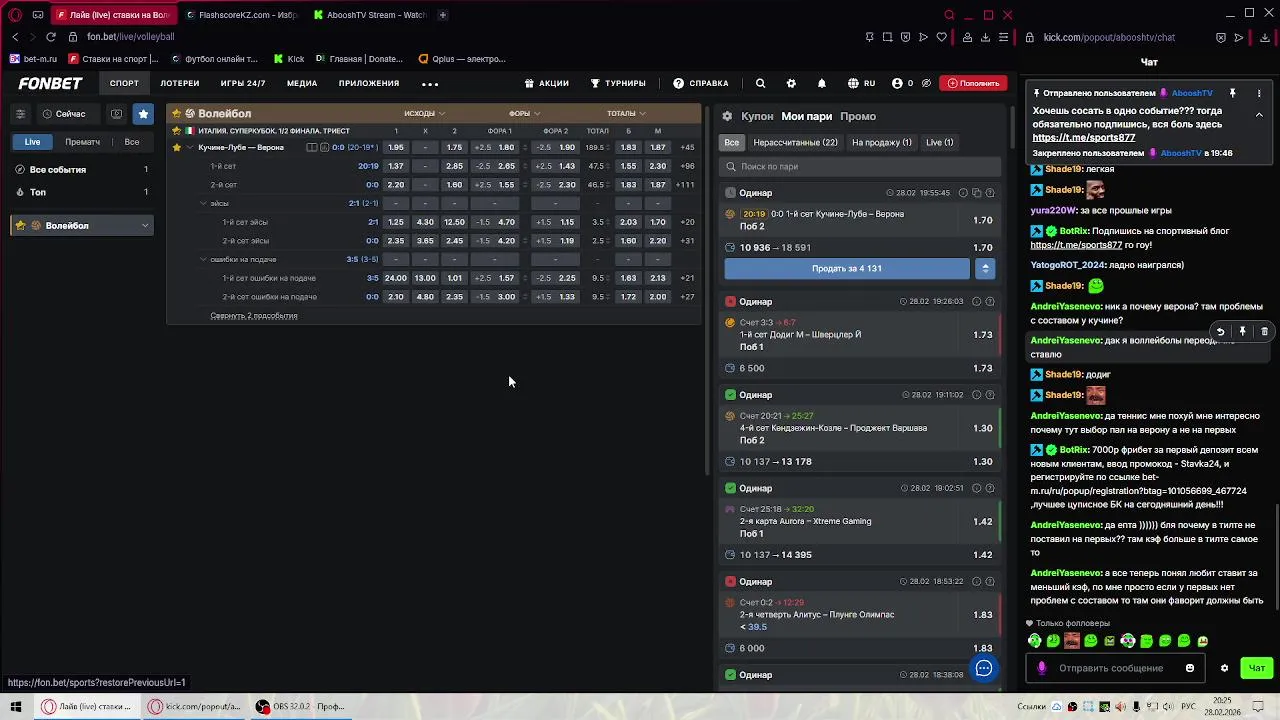
Task: Select the Прематч filter in sidebar
Action: tap(83, 142)
